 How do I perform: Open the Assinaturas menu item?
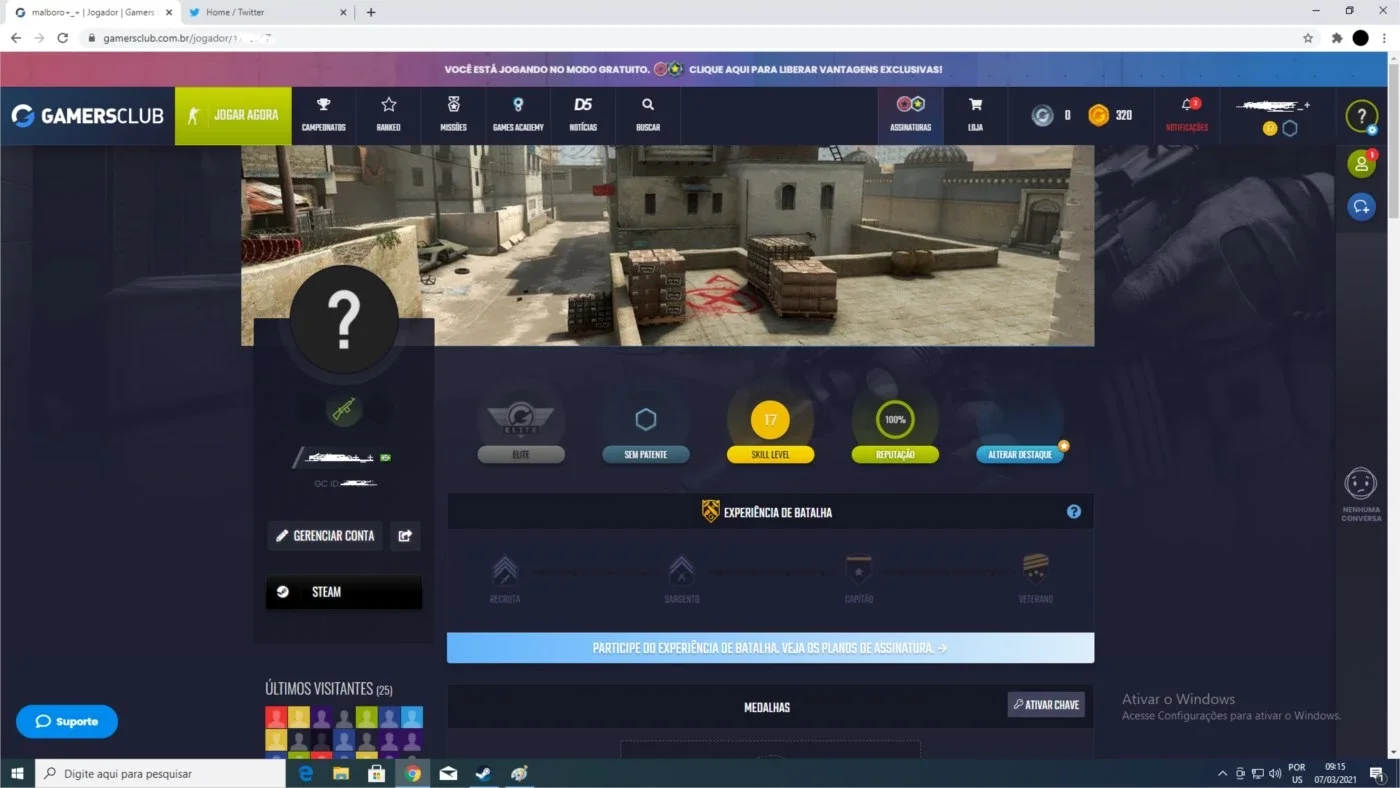click(x=911, y=115)
